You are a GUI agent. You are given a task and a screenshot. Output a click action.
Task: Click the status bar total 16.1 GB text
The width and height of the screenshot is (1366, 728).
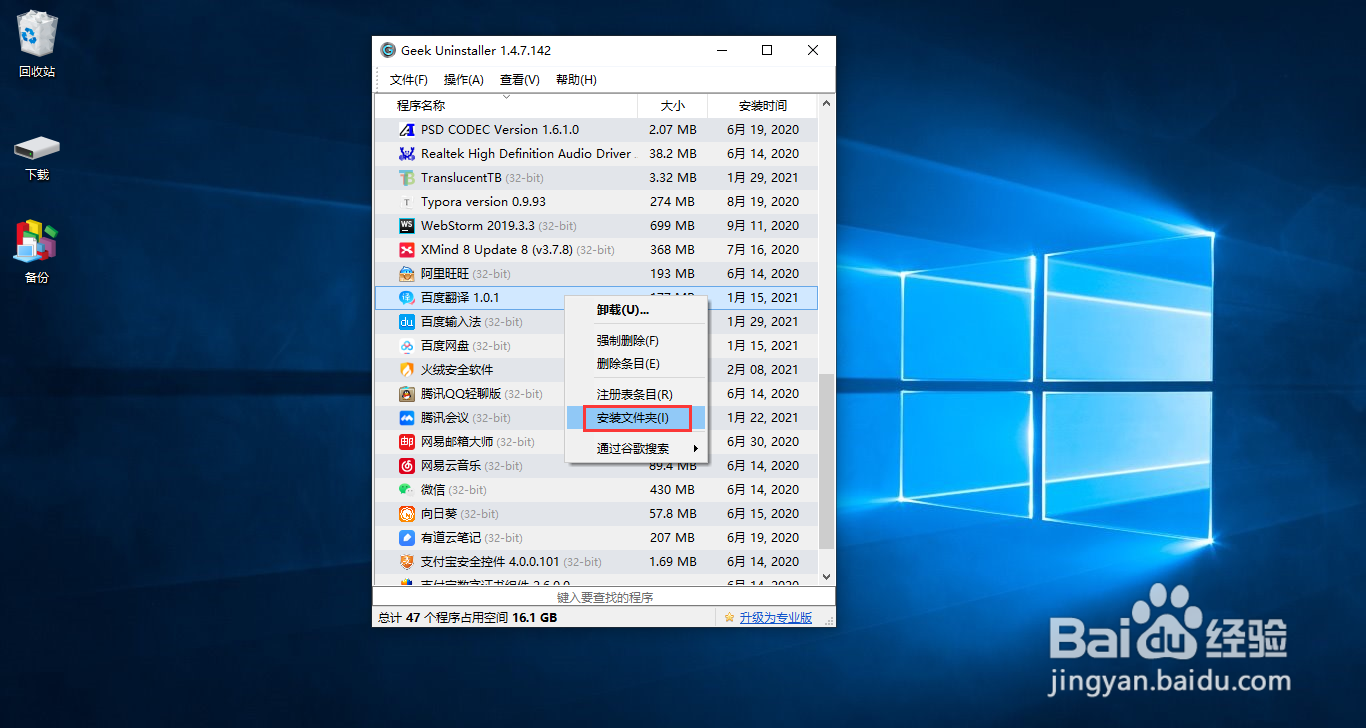535,618
